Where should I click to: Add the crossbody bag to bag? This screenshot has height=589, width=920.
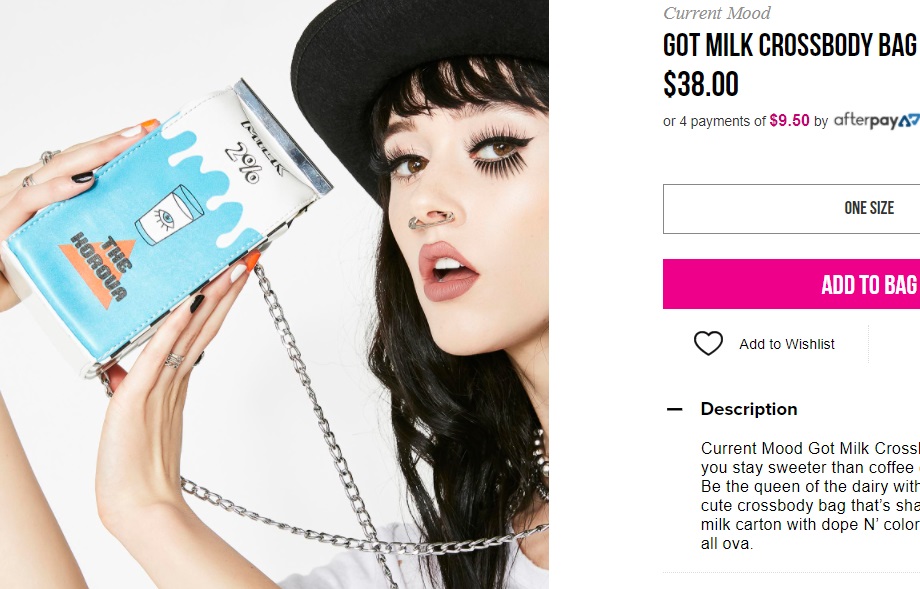(x=792, y=284)
